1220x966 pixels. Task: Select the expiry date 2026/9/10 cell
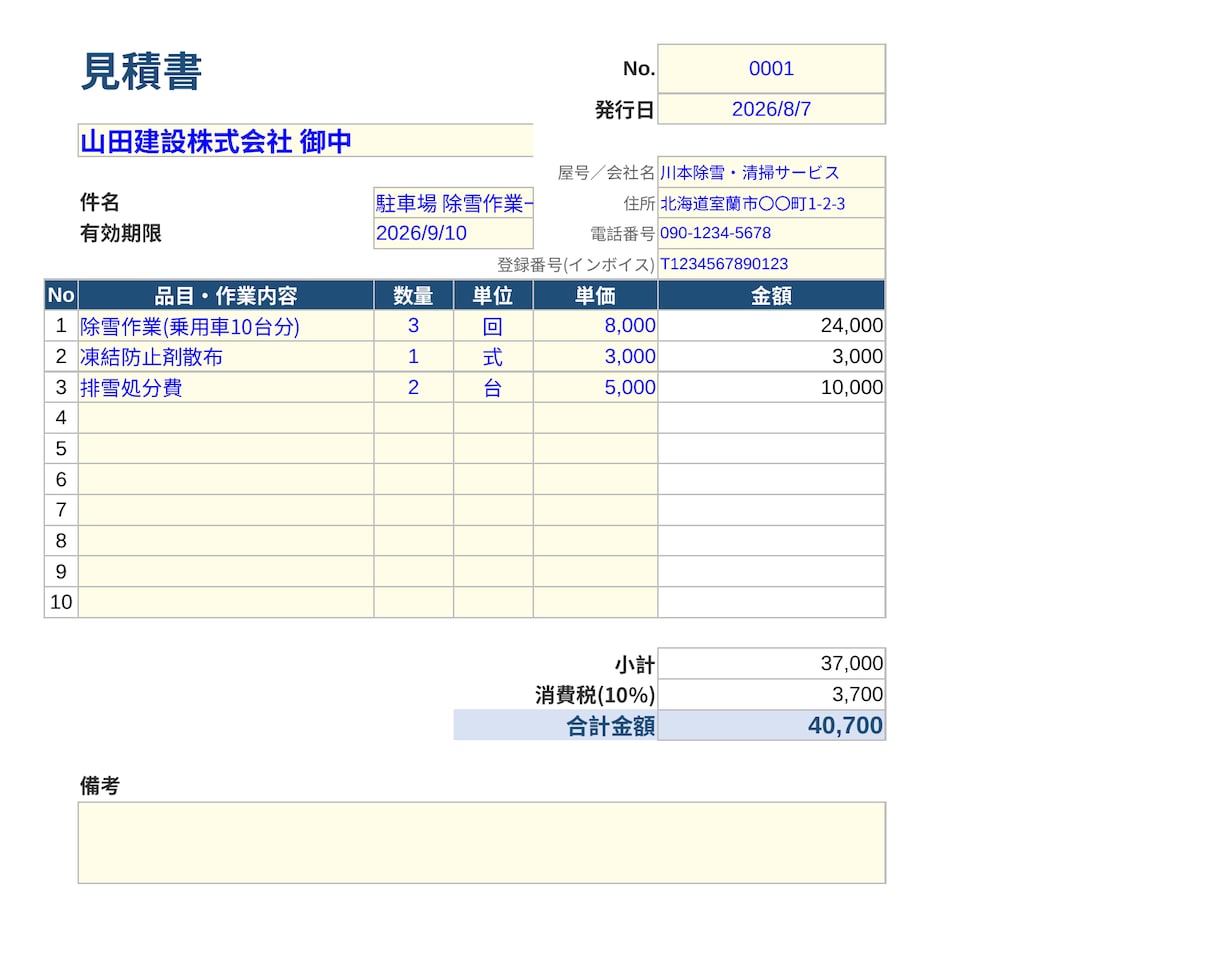[x=454, y=234]
